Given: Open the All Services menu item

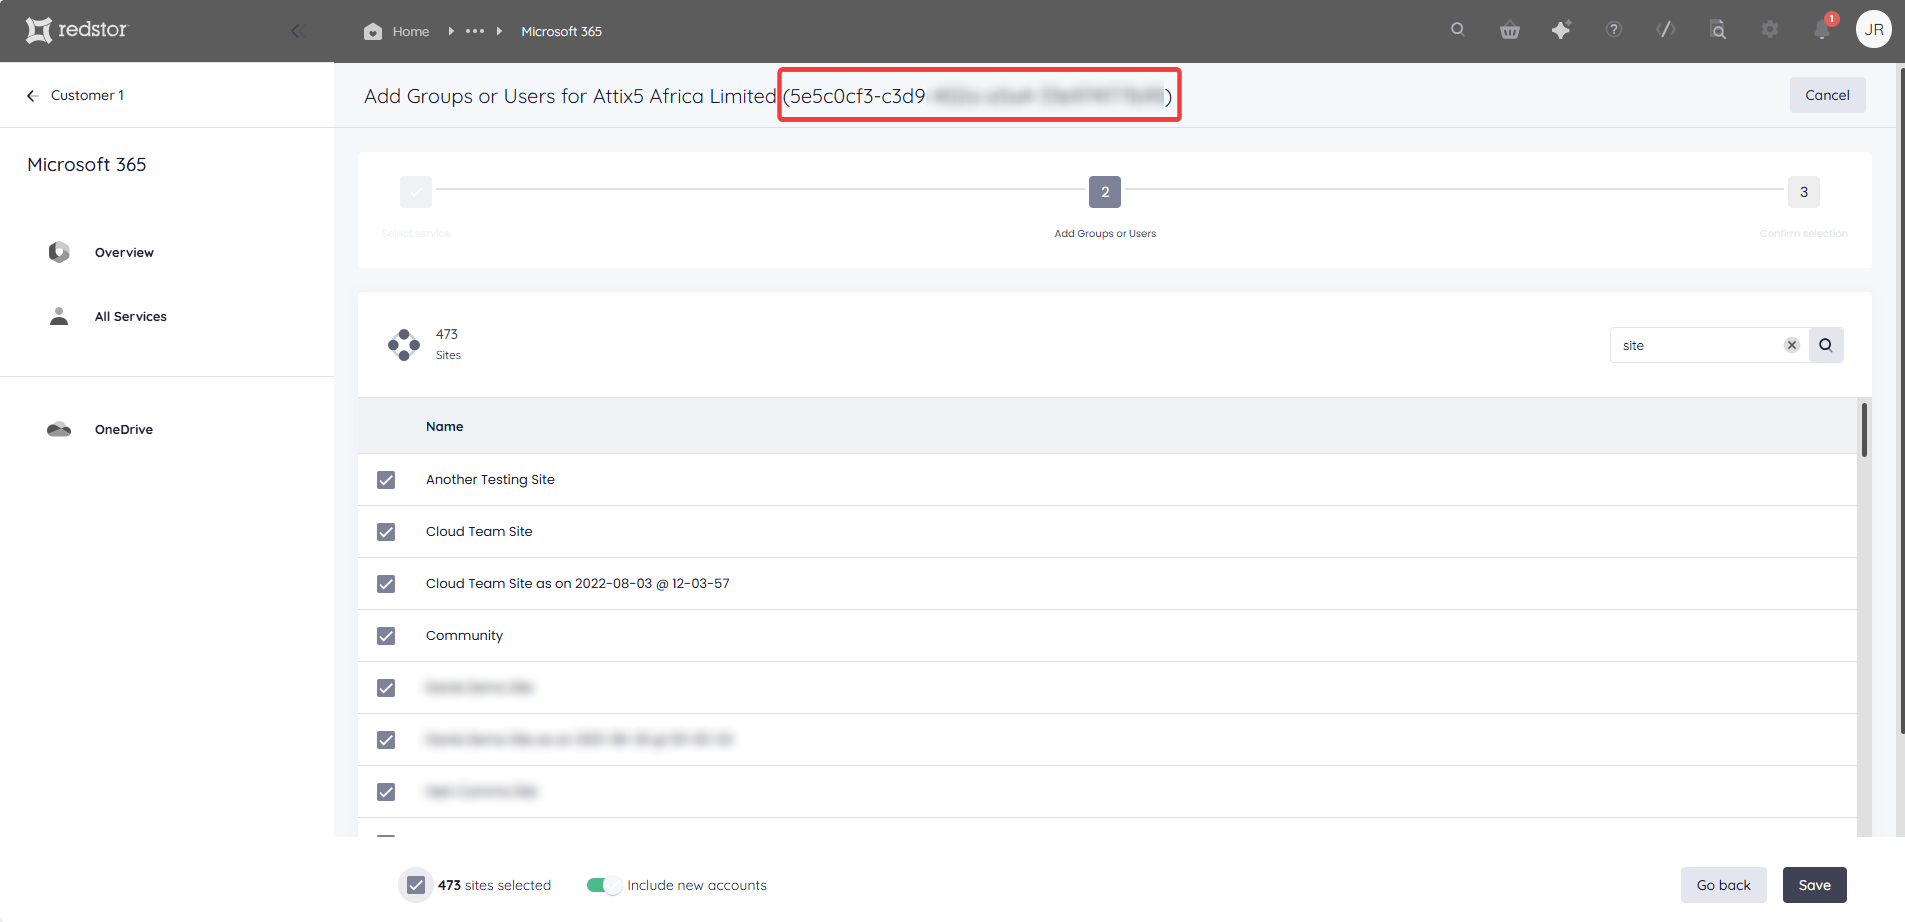Looking at the screenshot, I should pos(131,316).
